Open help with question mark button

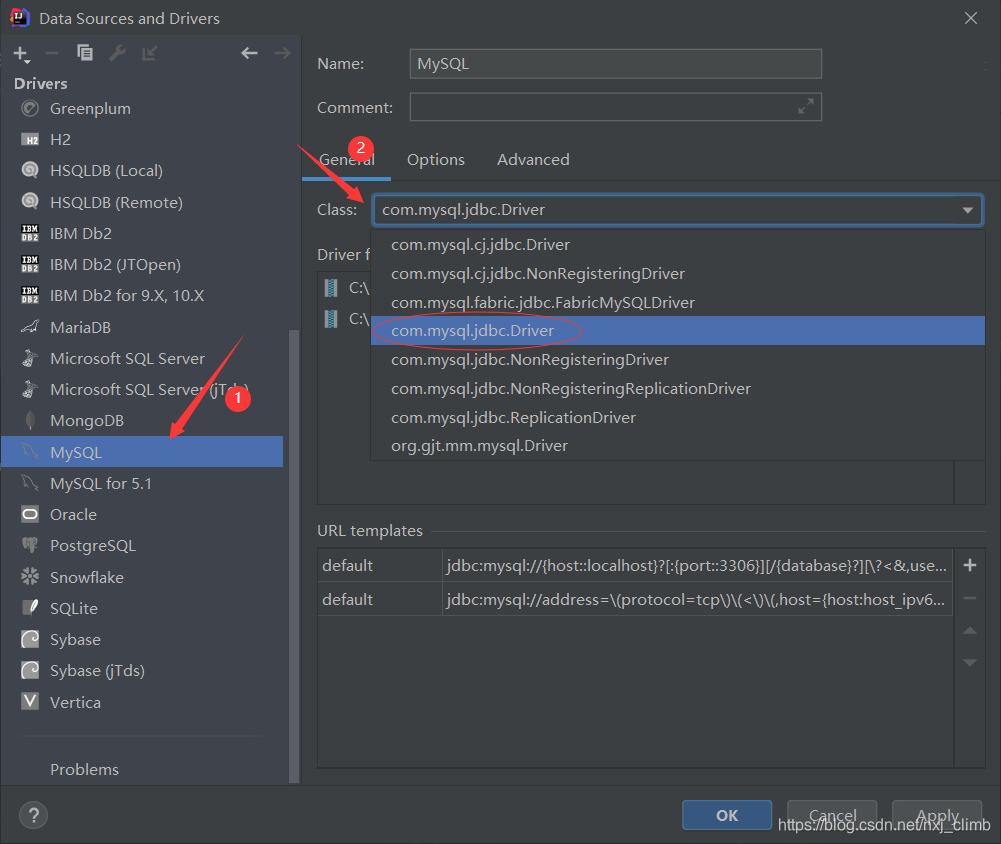[33, 815]
